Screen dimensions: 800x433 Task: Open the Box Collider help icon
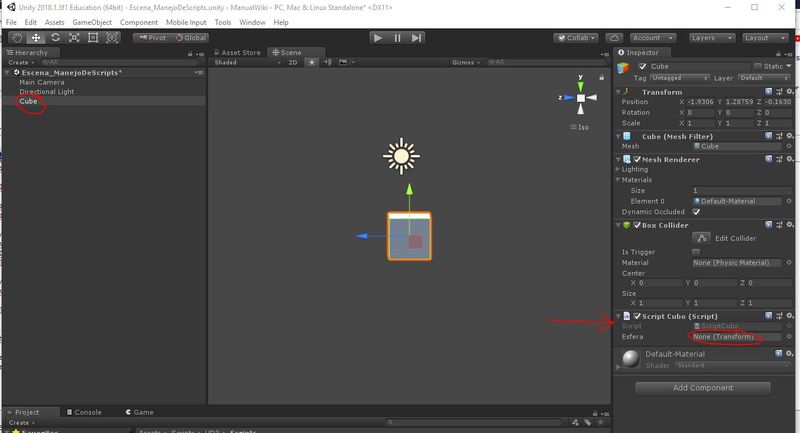click(768, 225)
